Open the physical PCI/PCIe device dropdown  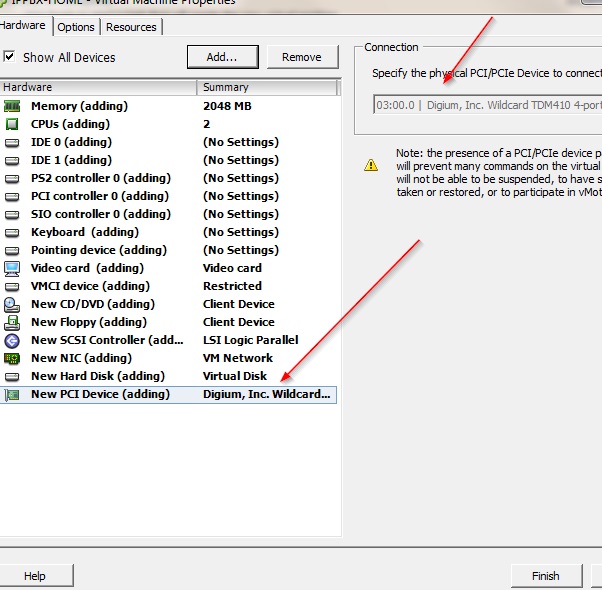487,104
